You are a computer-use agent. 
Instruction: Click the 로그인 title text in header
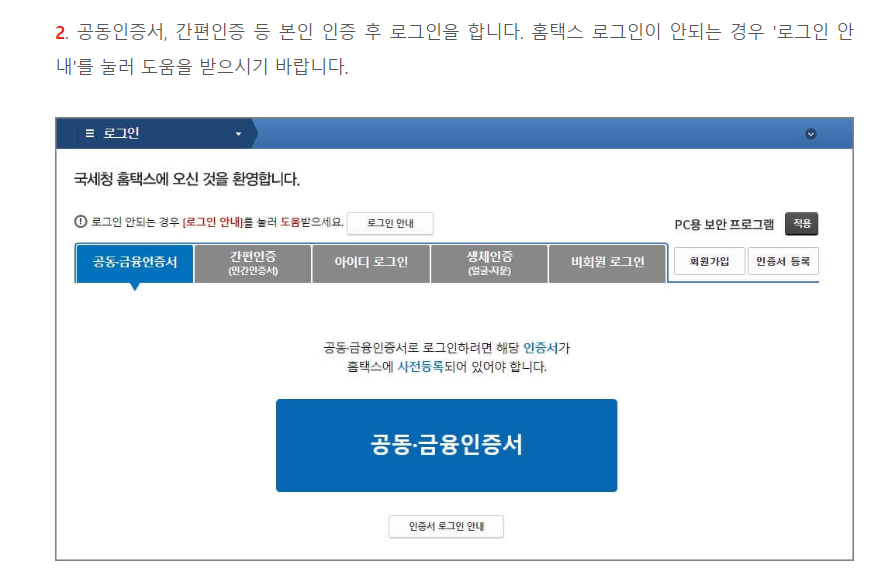tap(121, 134)
